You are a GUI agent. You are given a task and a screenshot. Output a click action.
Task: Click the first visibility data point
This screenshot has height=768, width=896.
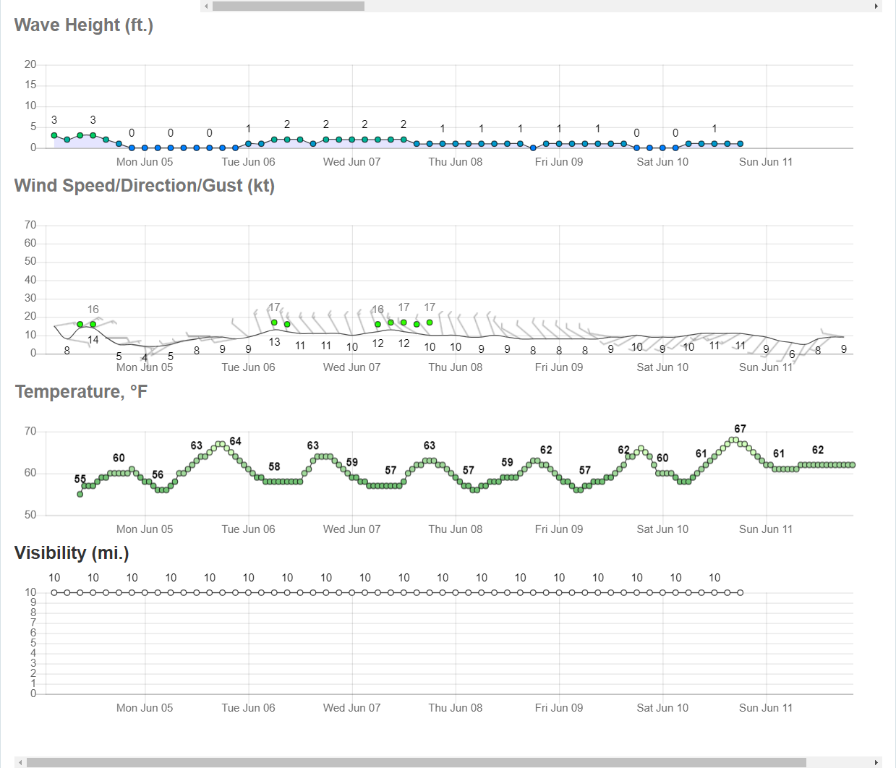tap(54, 593)
